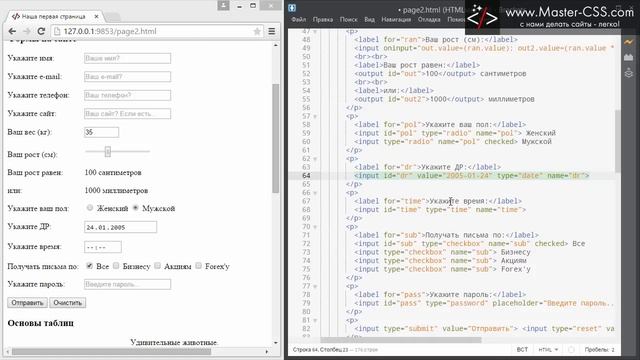This screenshot has height=360, width=640.
Task: Start Brackets Live Preview lightning icon
Action: 629,42
